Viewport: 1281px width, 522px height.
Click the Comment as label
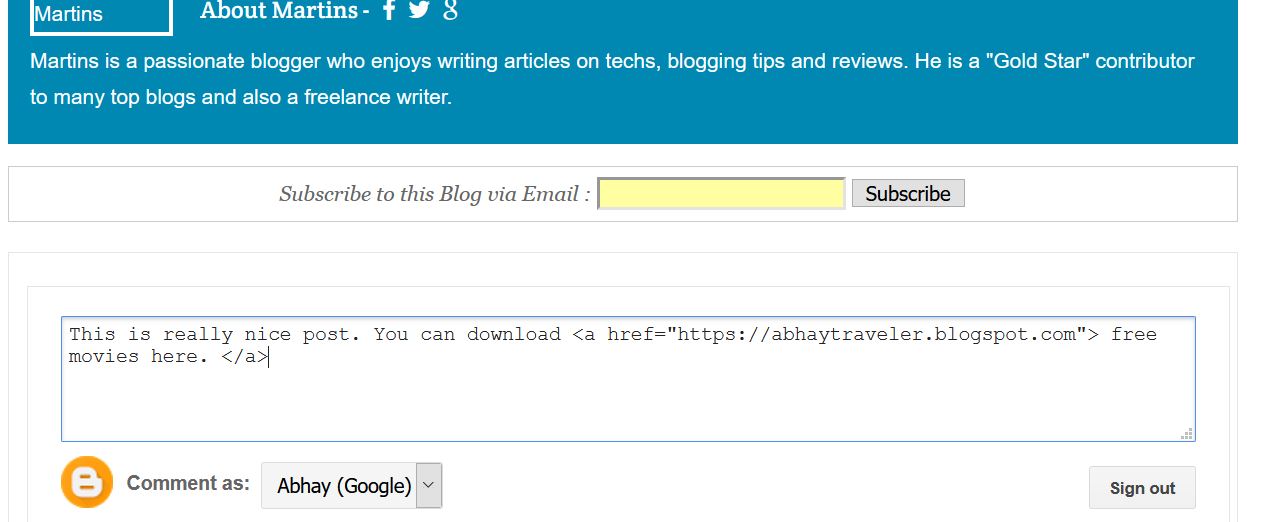pyautogui.click(x=188, y=483)
